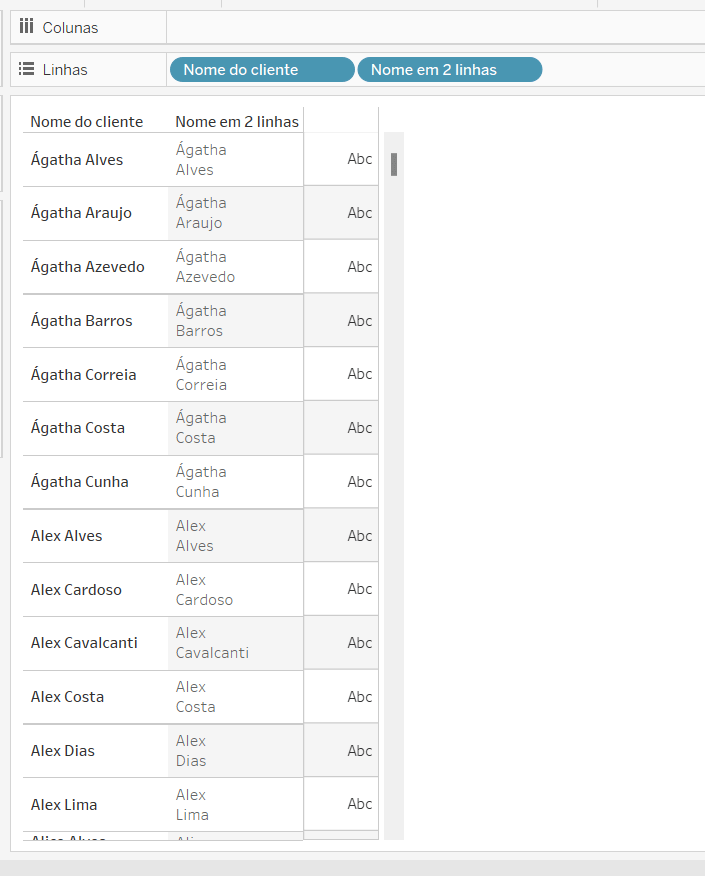Click the Abc mark for Ágatha Costa
The image size is (705, 876).
[x=359, y=428]
